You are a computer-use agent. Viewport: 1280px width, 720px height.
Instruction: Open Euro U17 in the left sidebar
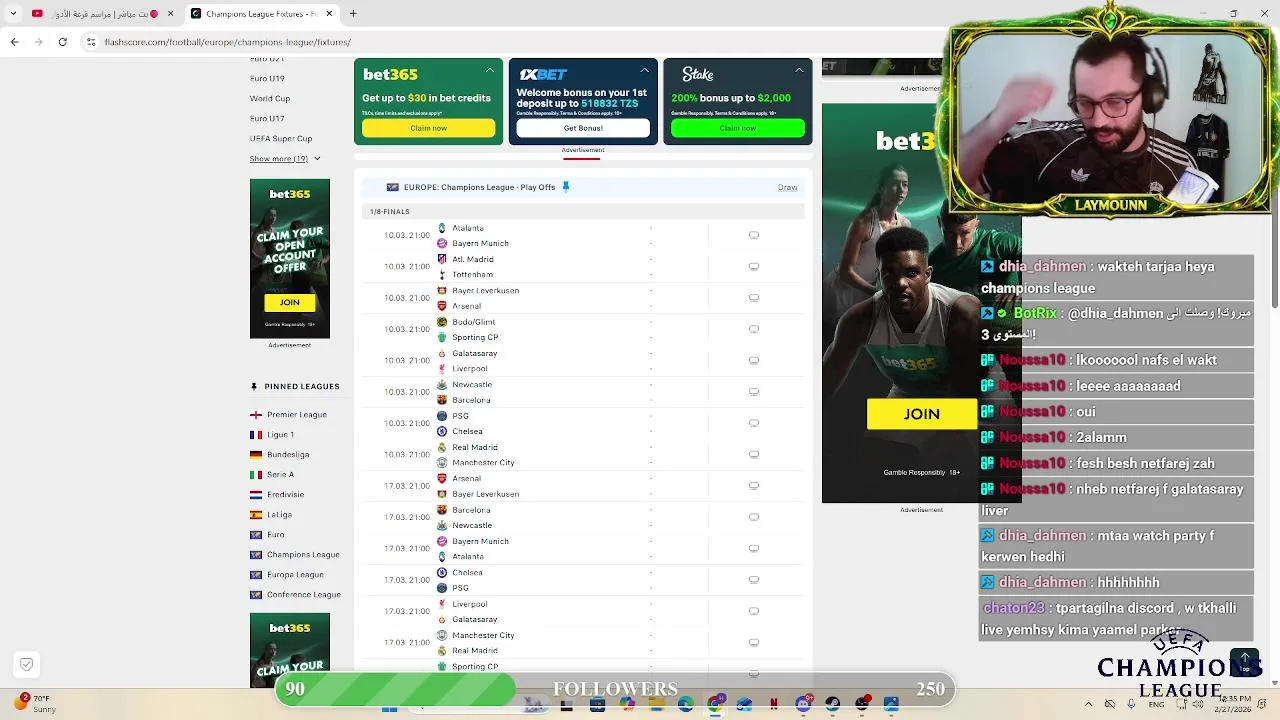pyautogui.click(x=267, y=118)
